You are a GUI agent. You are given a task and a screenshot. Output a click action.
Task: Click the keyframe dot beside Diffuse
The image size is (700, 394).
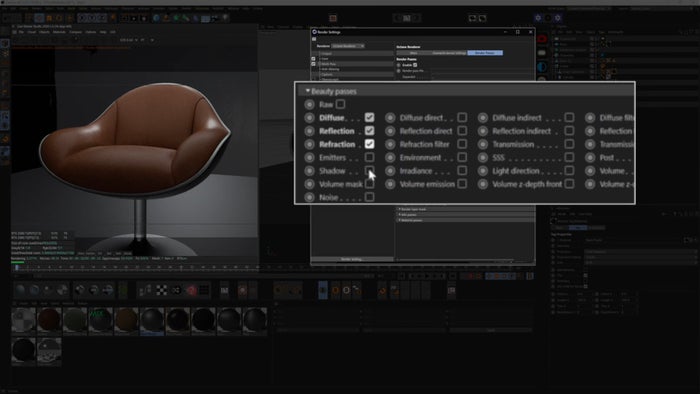(309, 118)
